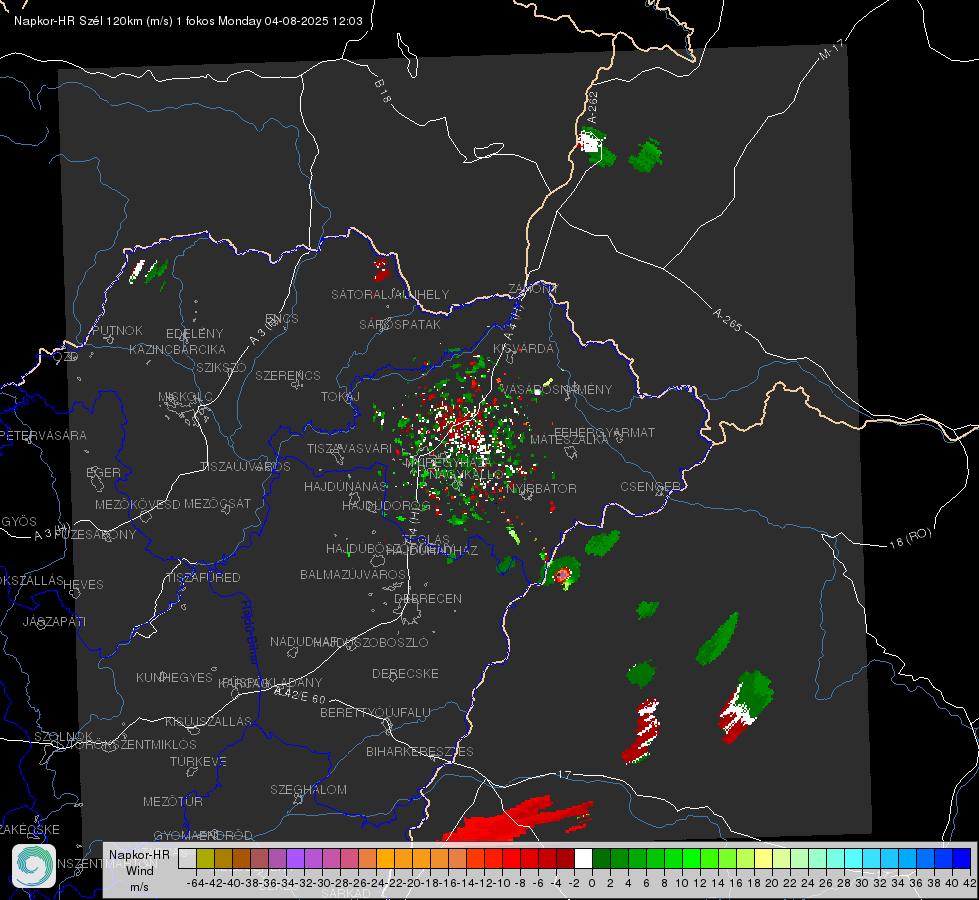Select the SÁROSPATAK label
This screenshot has height=900, width=979.
coord(400,324)
